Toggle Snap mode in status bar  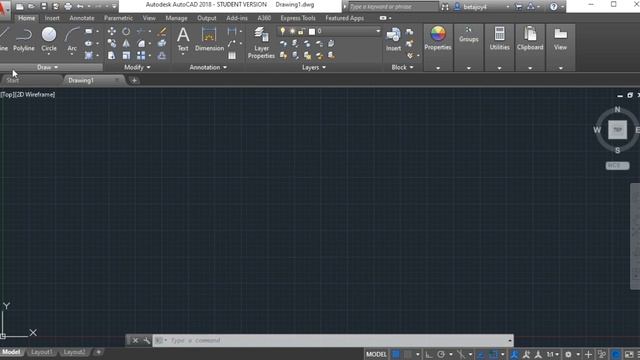click(407, 354)
